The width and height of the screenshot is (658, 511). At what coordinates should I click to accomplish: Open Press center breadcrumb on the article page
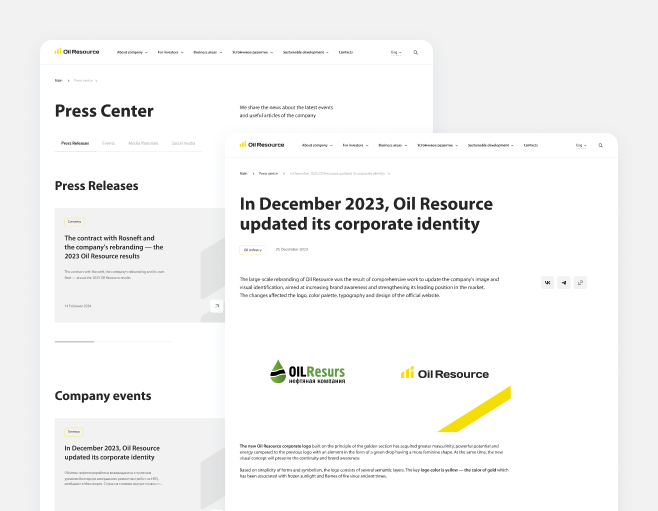tap(268, 174)
